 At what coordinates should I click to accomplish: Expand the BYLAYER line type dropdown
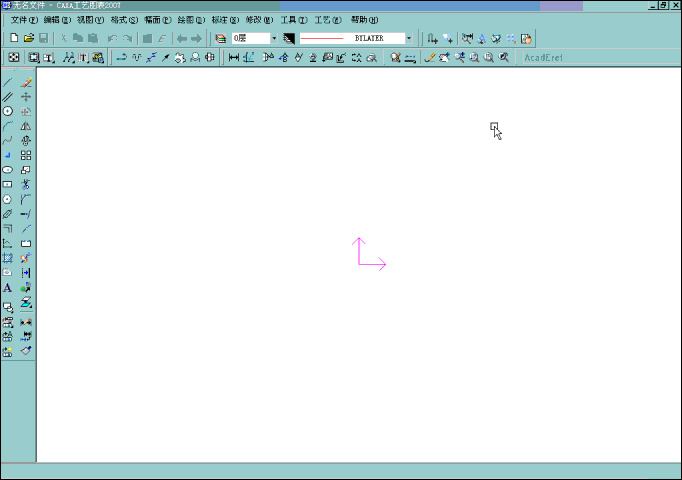point(409,38)
